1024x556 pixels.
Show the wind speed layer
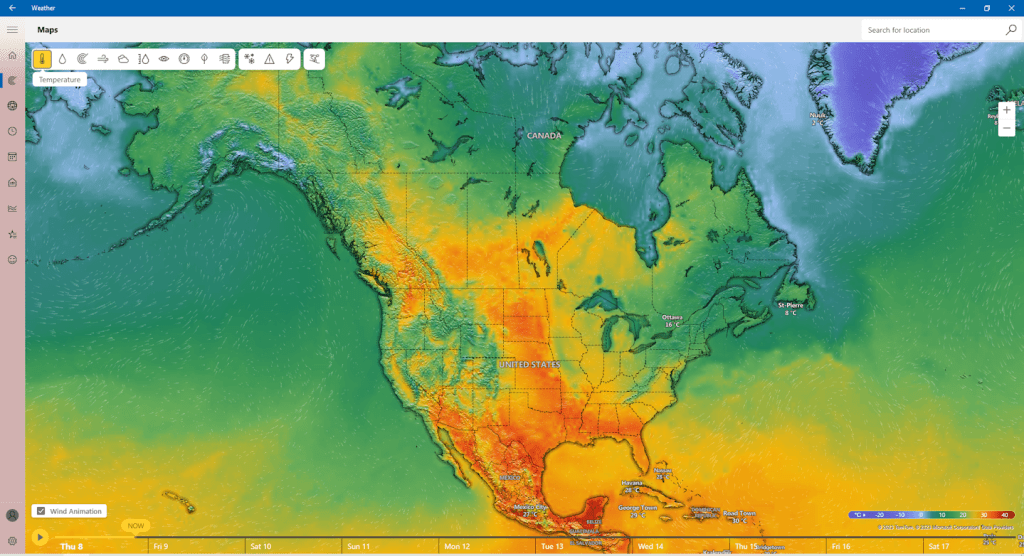(x=103, y=59)
